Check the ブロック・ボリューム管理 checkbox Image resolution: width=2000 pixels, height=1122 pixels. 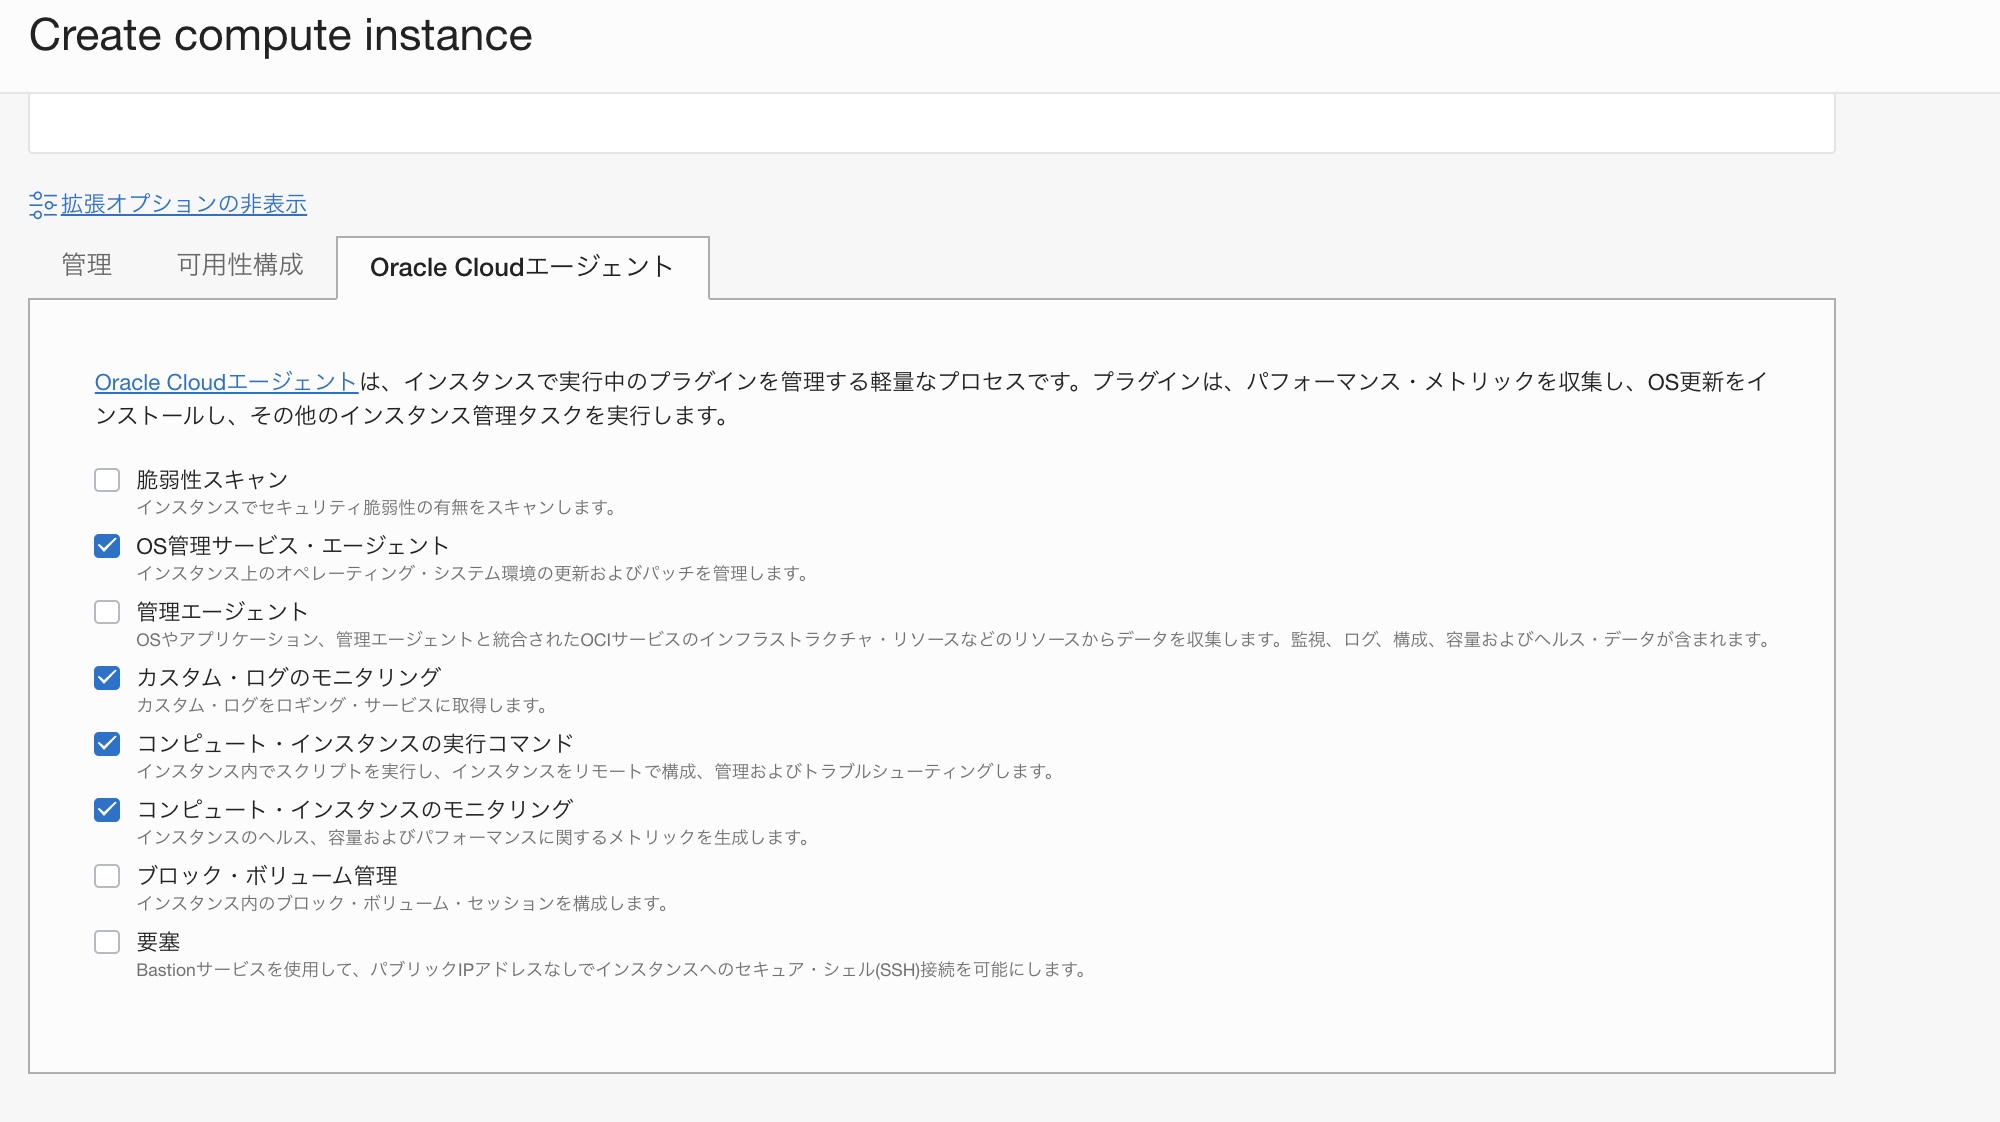pos(107,876)
